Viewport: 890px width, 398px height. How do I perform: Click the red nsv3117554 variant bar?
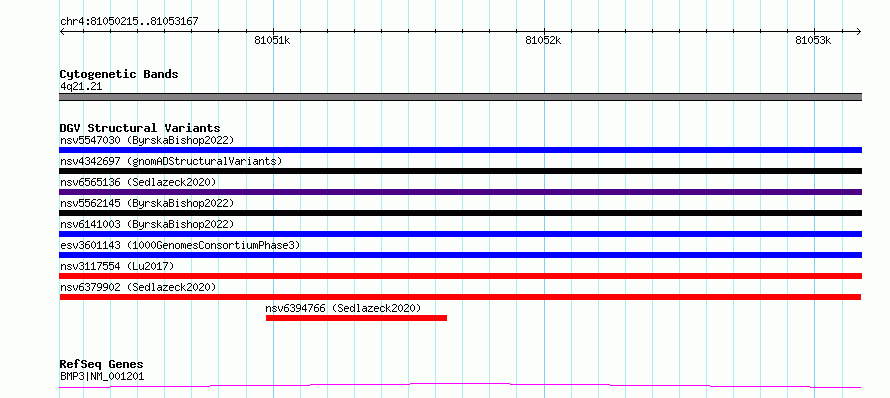460,276
